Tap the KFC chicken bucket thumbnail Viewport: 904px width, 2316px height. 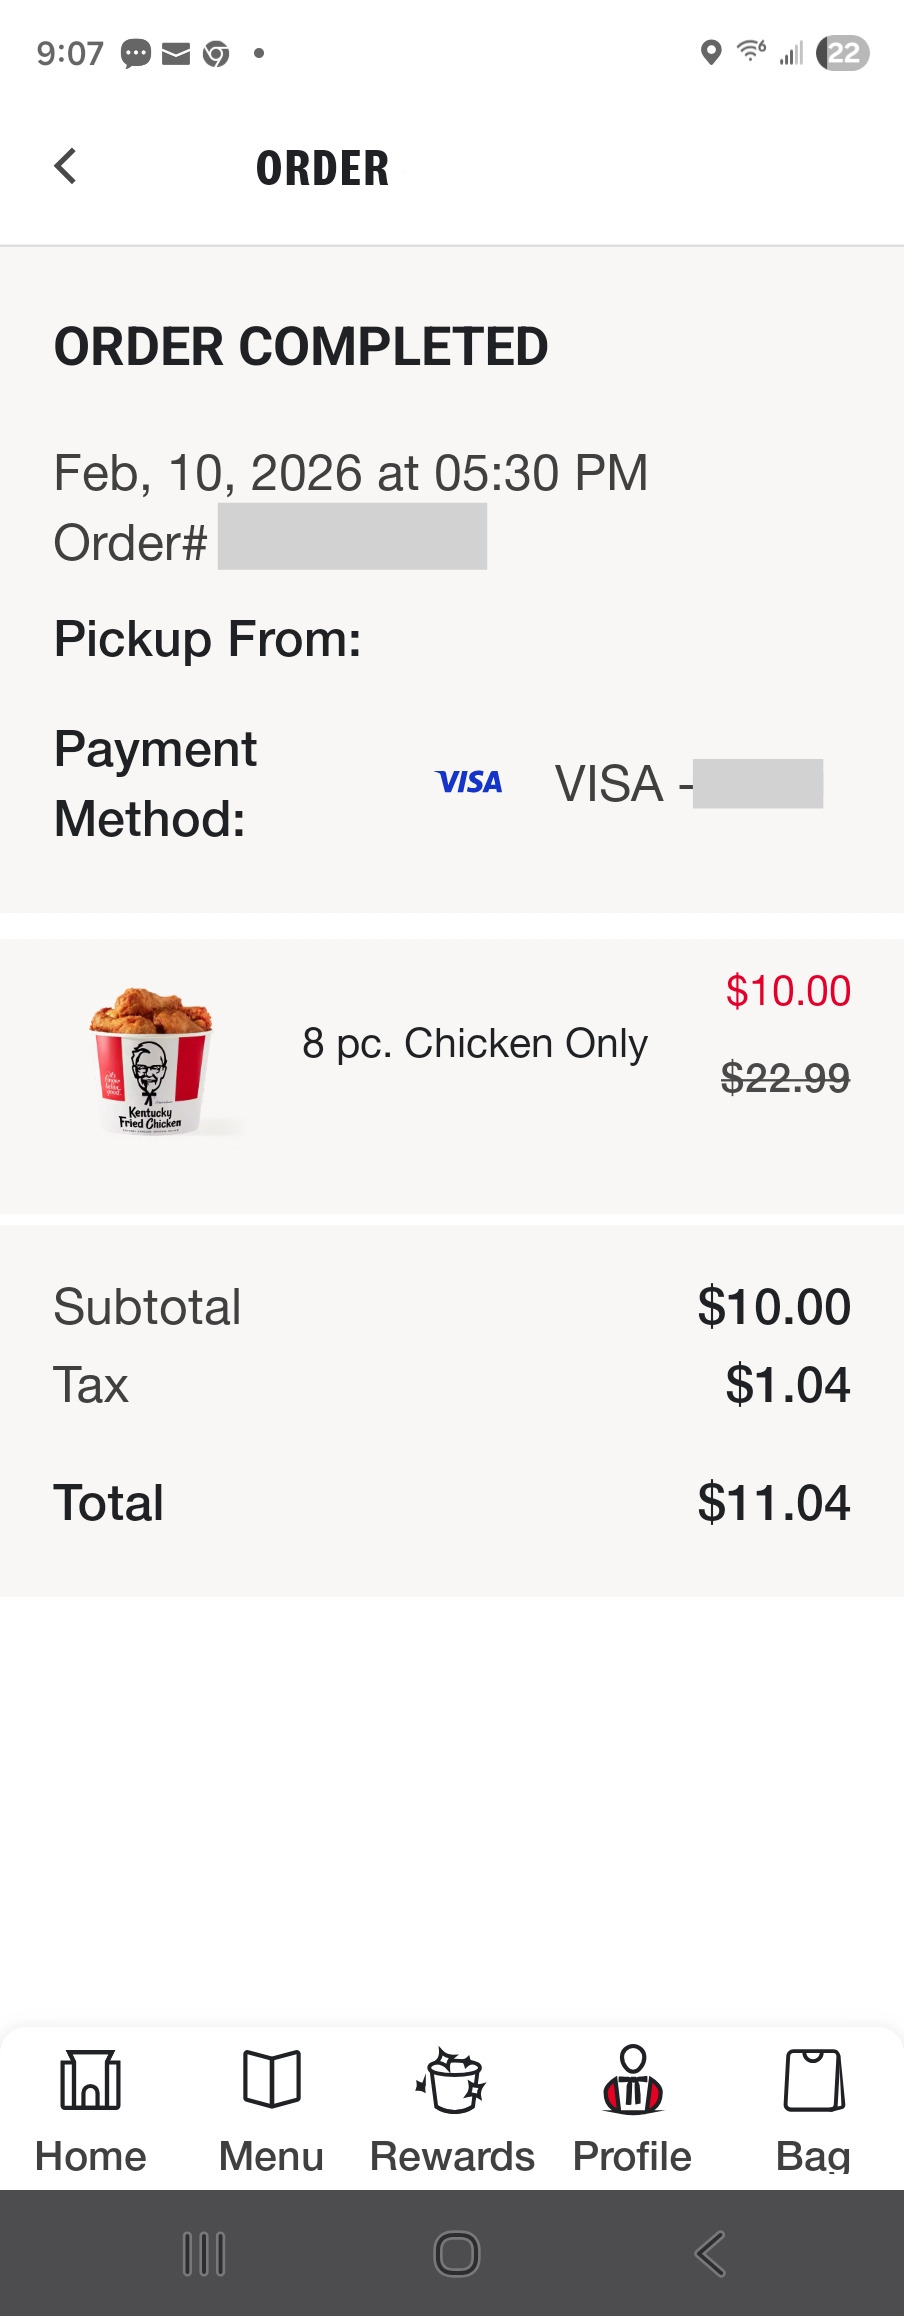[x=151, y=1062]
